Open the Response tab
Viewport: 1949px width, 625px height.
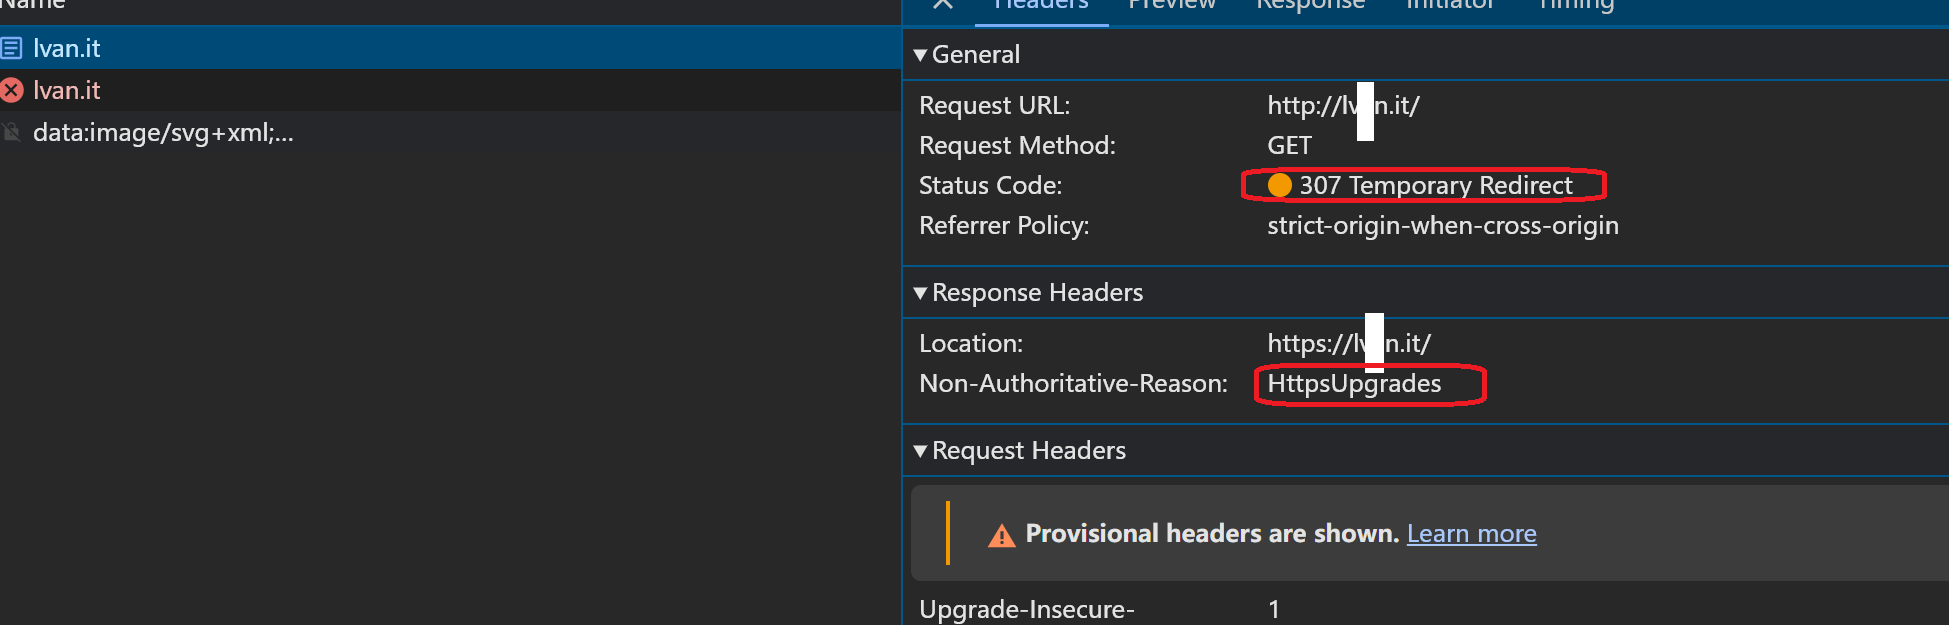tap(1310, 5)
